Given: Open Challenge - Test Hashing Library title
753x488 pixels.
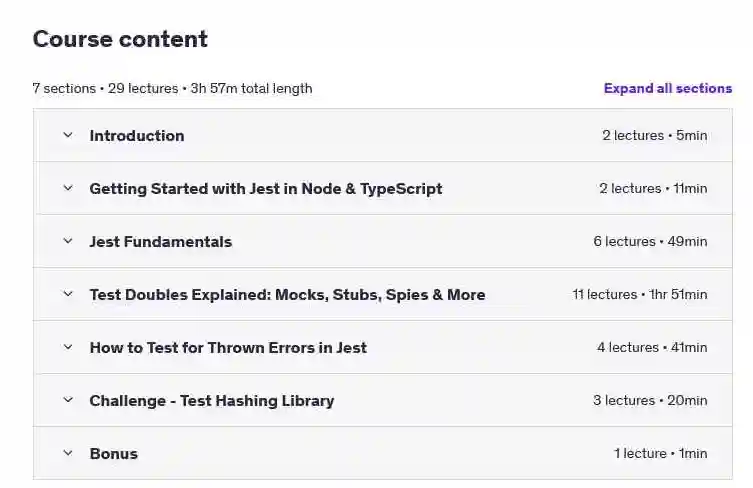Looking at the screenshot, I should pos(212,401).
